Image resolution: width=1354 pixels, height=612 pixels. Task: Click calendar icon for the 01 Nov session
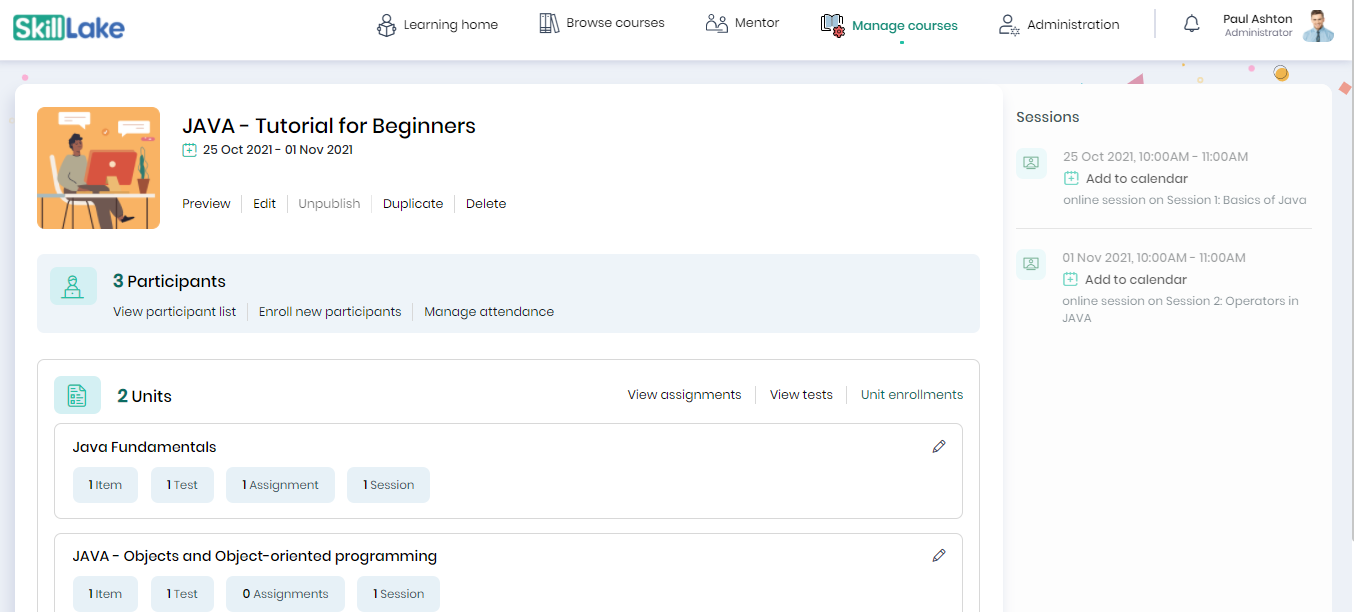tap(1071, 280)
